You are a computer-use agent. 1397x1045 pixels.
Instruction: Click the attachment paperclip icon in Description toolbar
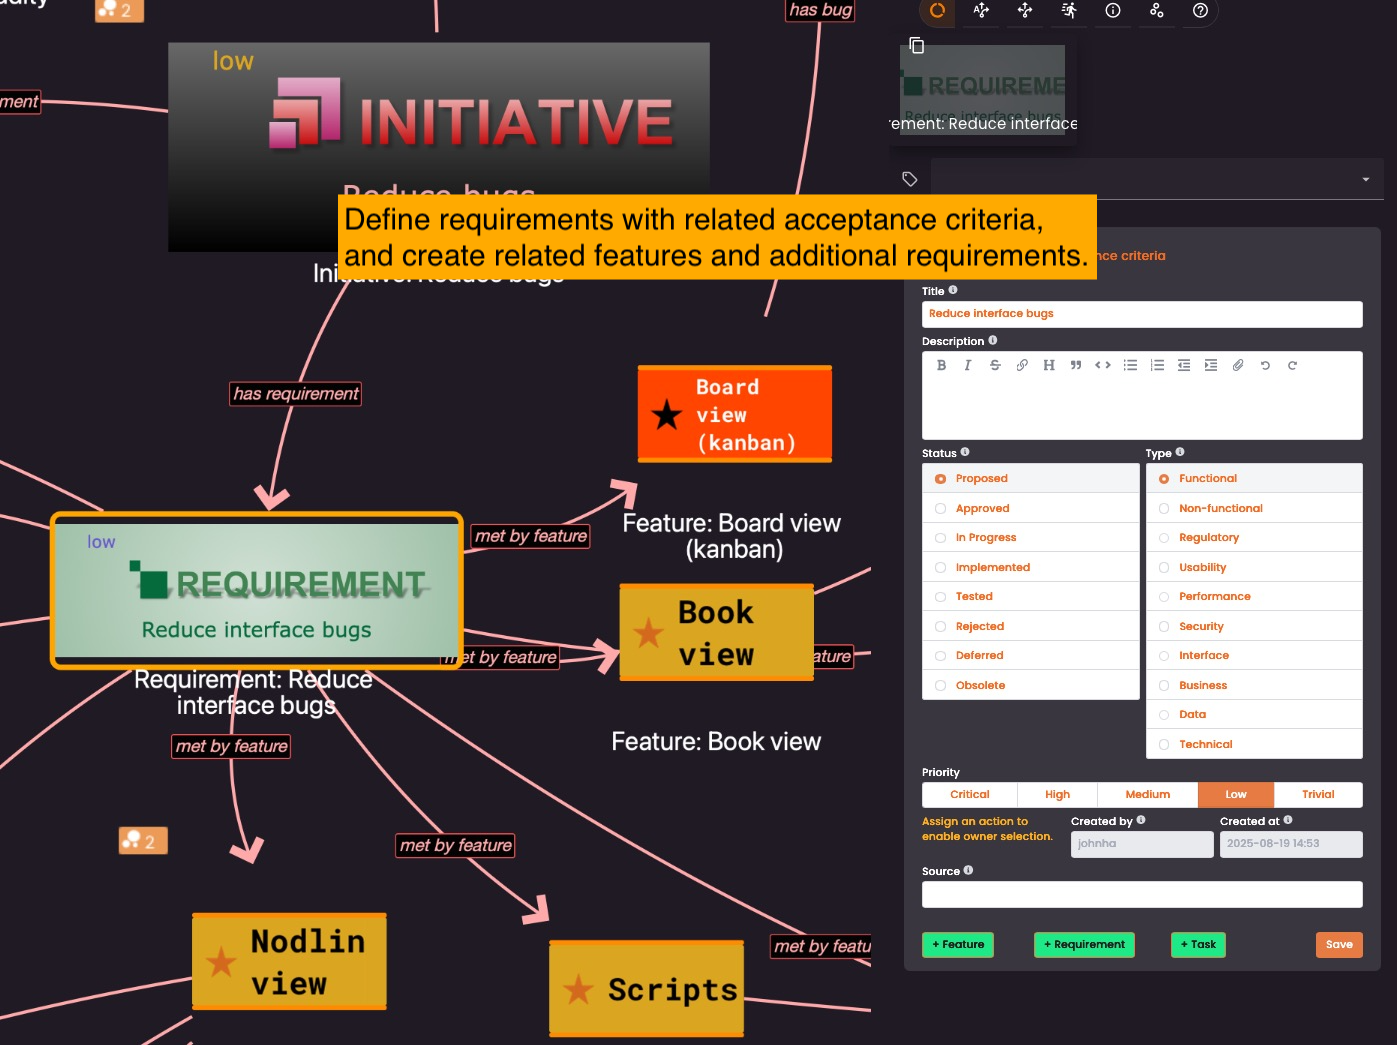[1238, 366]
